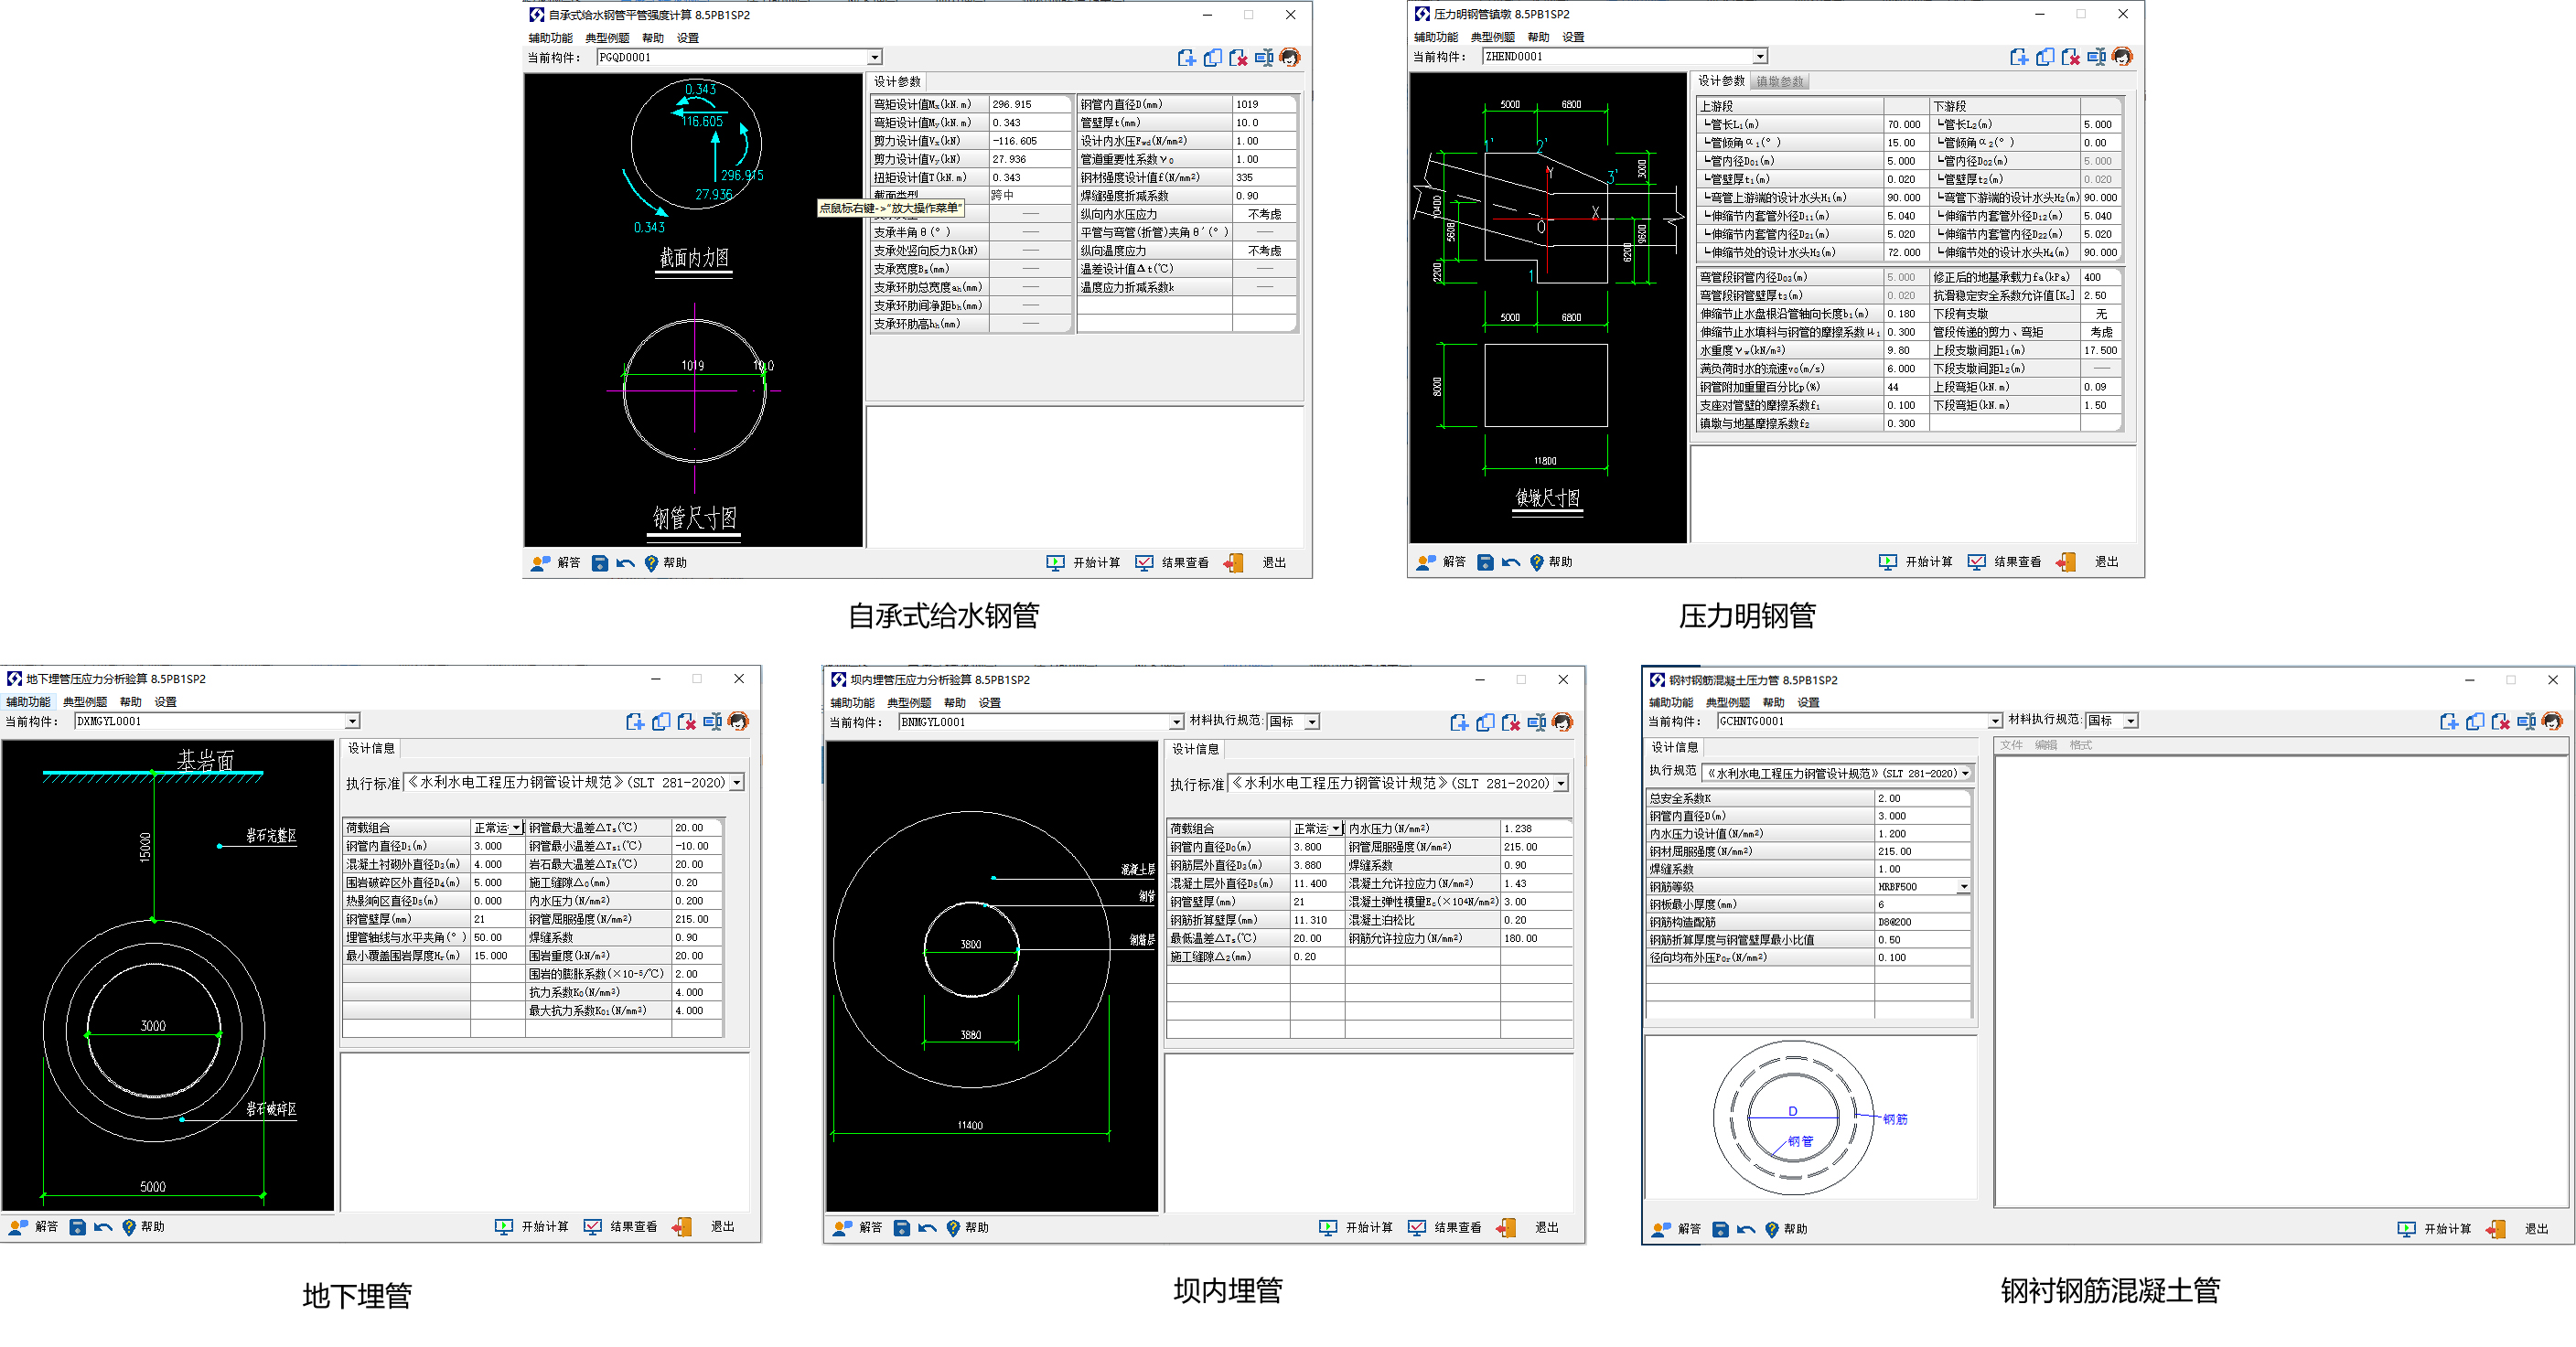Open PGQD0001 current component dropdown
Viewport: 2576px width, 1347px height.
pos(874,58)
